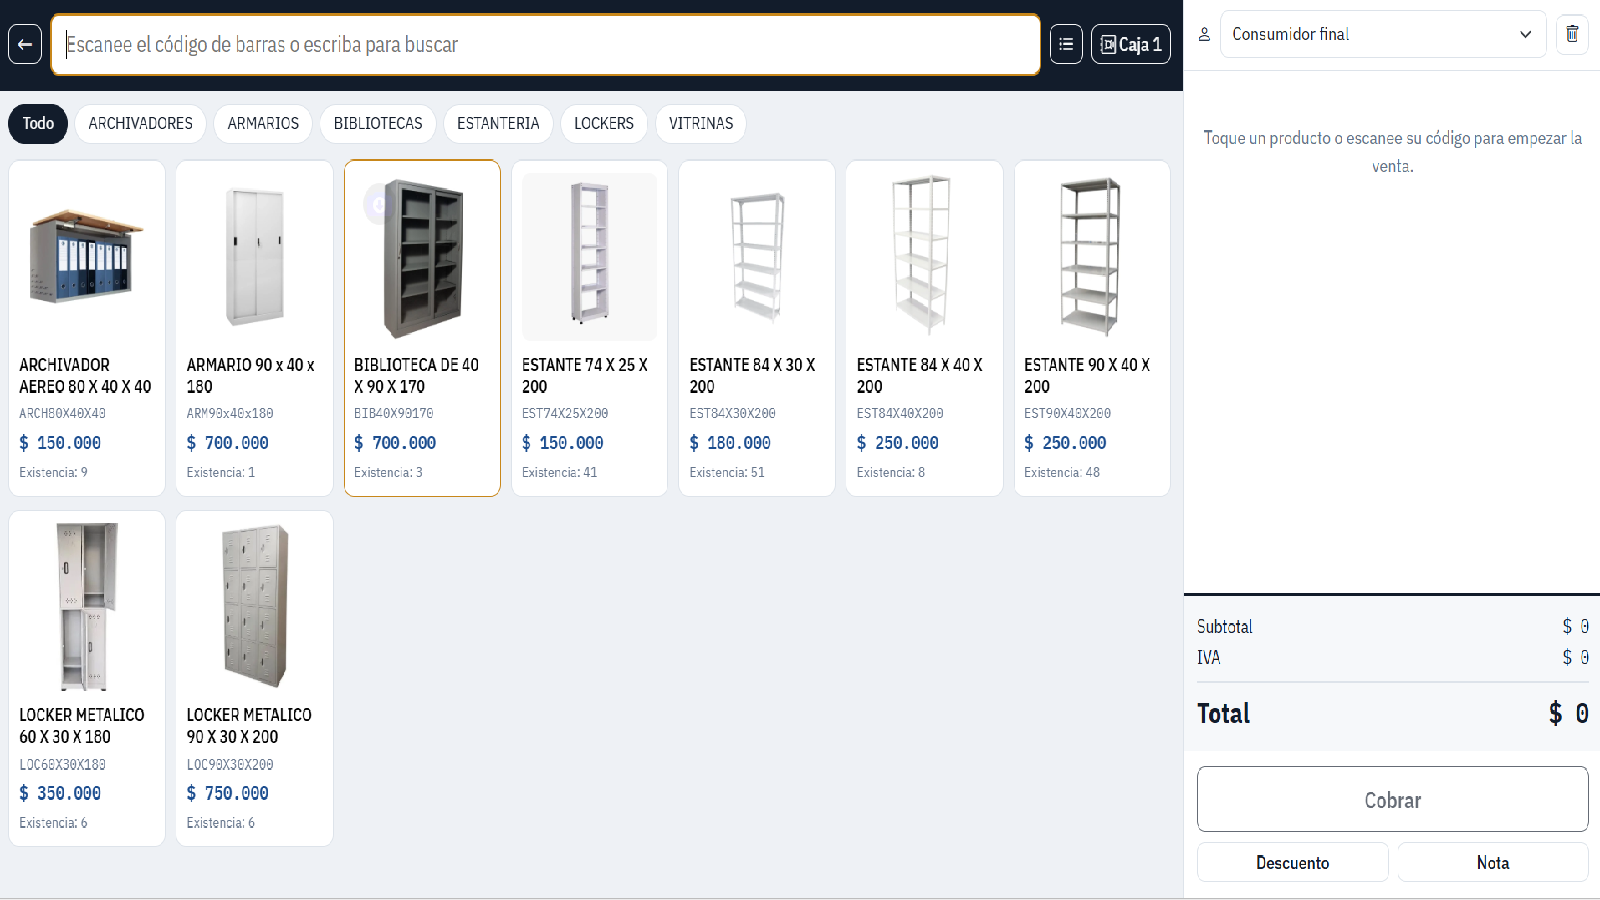Screen dimensions: 1600x900
Task: Select the LOCKERS category filter
Action: coord(604,124)
